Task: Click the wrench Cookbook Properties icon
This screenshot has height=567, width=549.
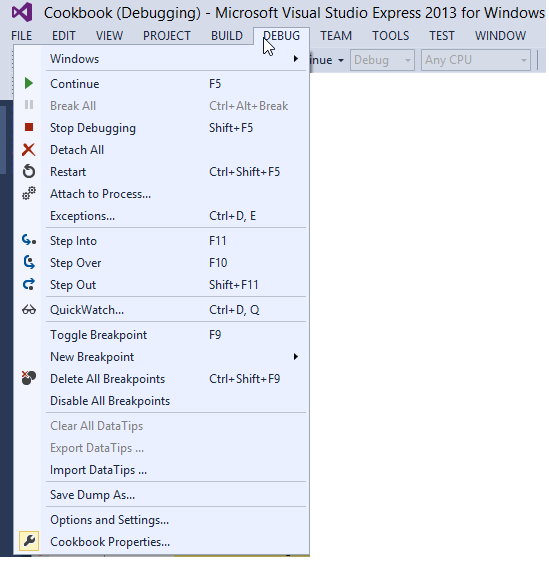Action: (x=29, y=541)
